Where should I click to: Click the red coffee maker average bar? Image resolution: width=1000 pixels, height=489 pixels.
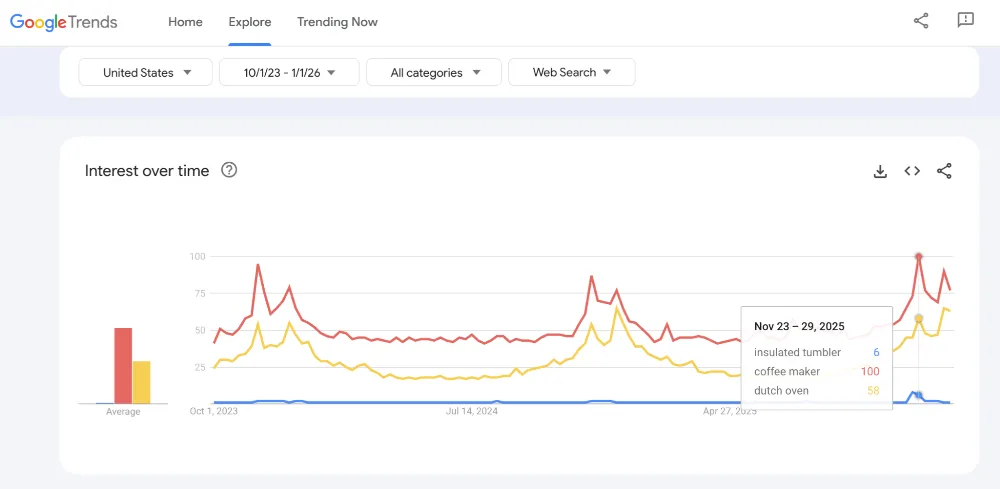coord(123,366)
